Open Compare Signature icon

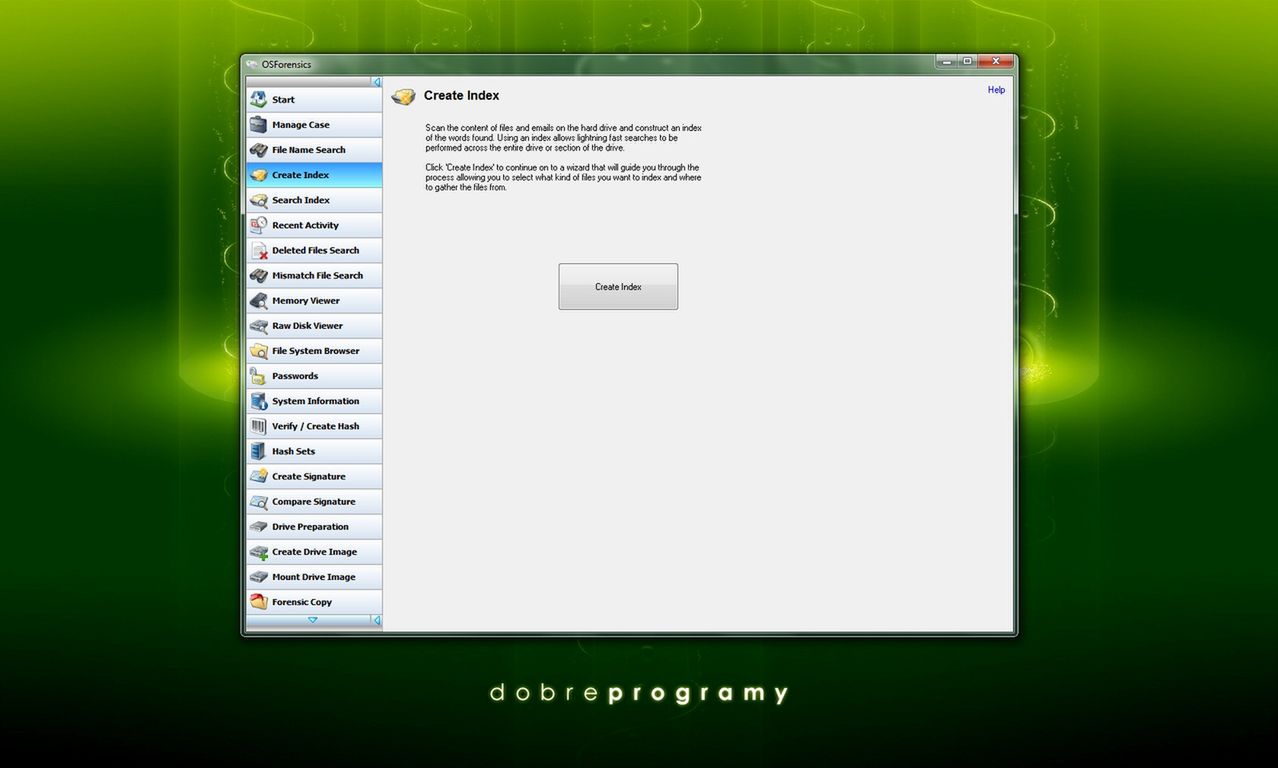tap(259, 501)
